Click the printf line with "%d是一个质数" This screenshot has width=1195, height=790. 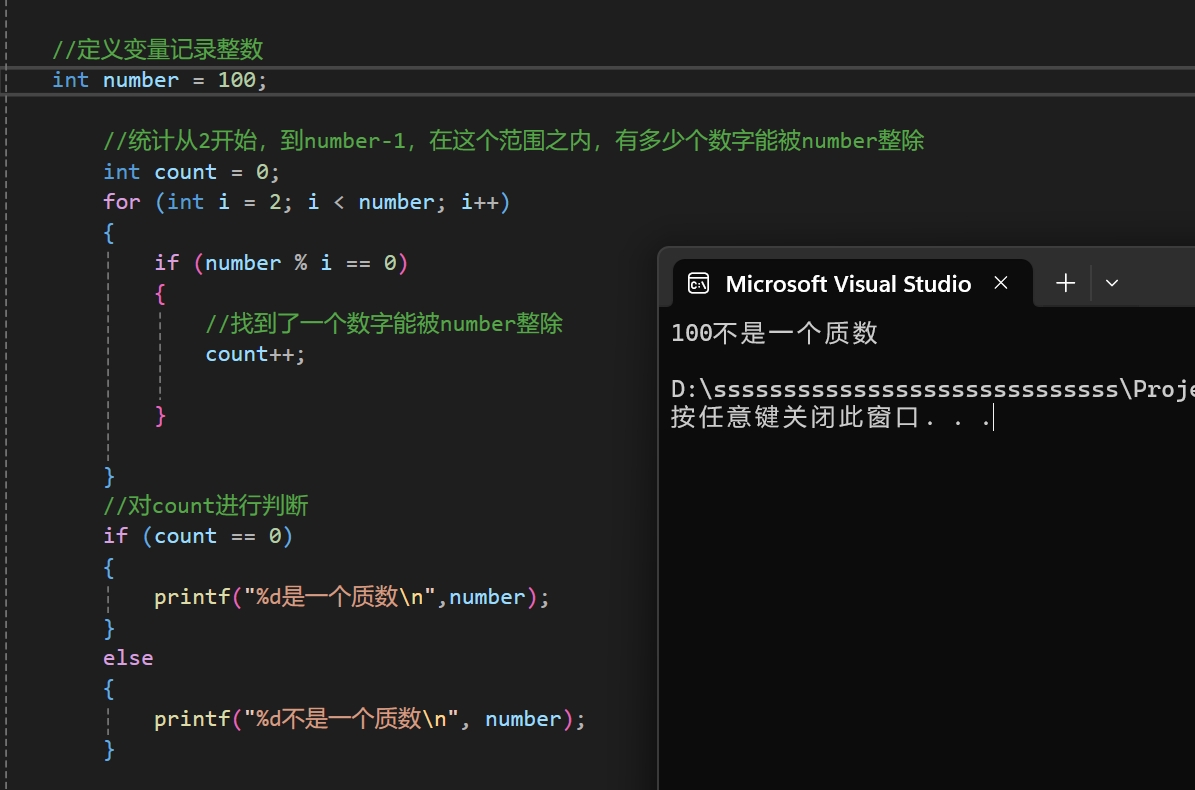(351, 597)
